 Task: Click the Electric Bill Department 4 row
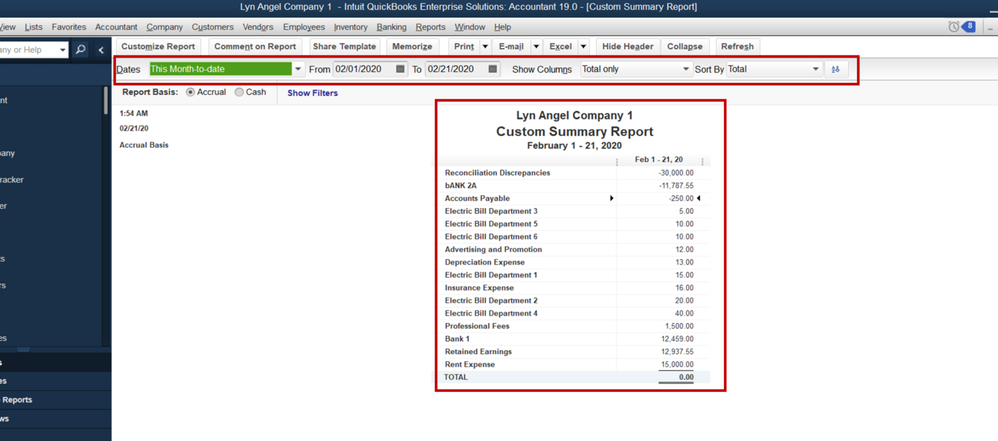pyautogui.click(x=575, y=313)
